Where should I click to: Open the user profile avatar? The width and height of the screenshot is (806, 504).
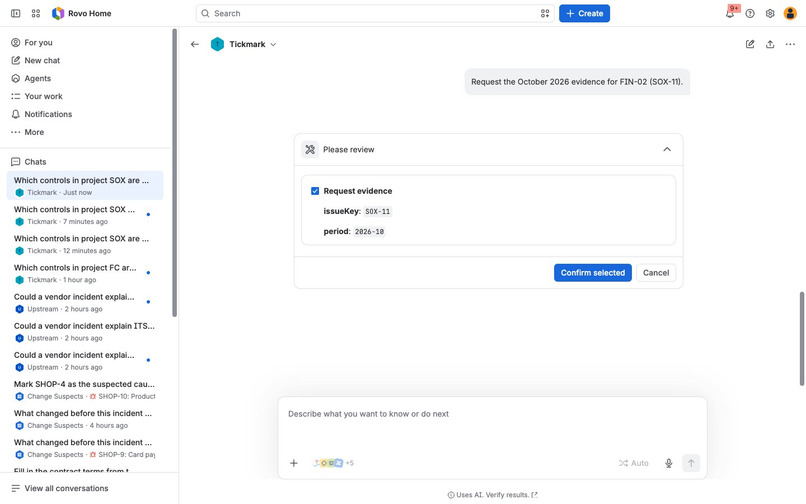tap(790, 13)
